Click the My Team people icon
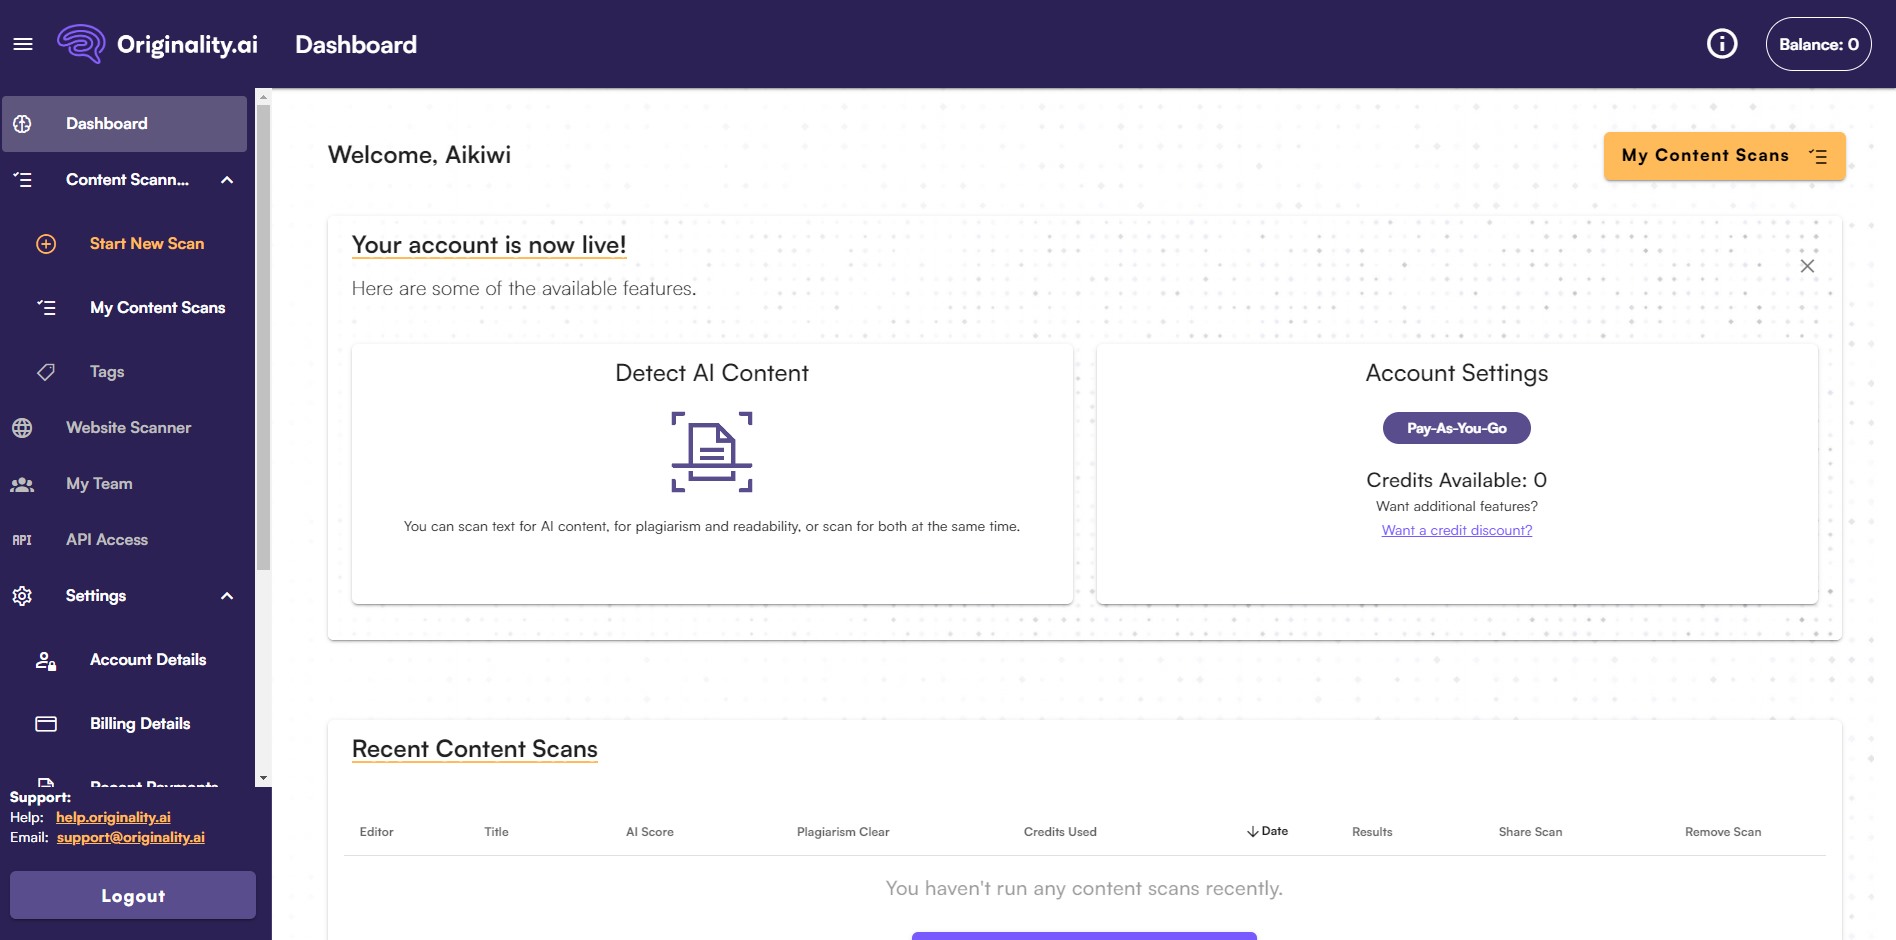This screenshot has width=1896, height=940. (22, 484)
